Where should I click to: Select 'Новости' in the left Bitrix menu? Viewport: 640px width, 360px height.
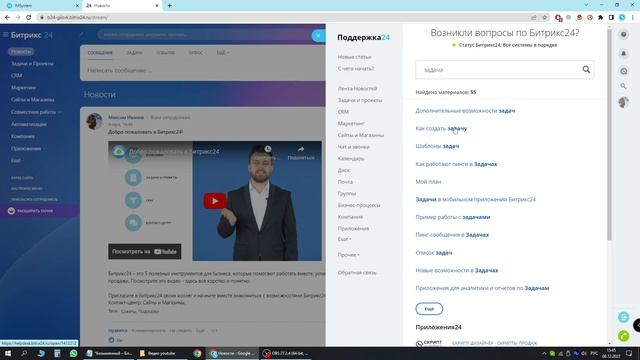coord(21,51)
